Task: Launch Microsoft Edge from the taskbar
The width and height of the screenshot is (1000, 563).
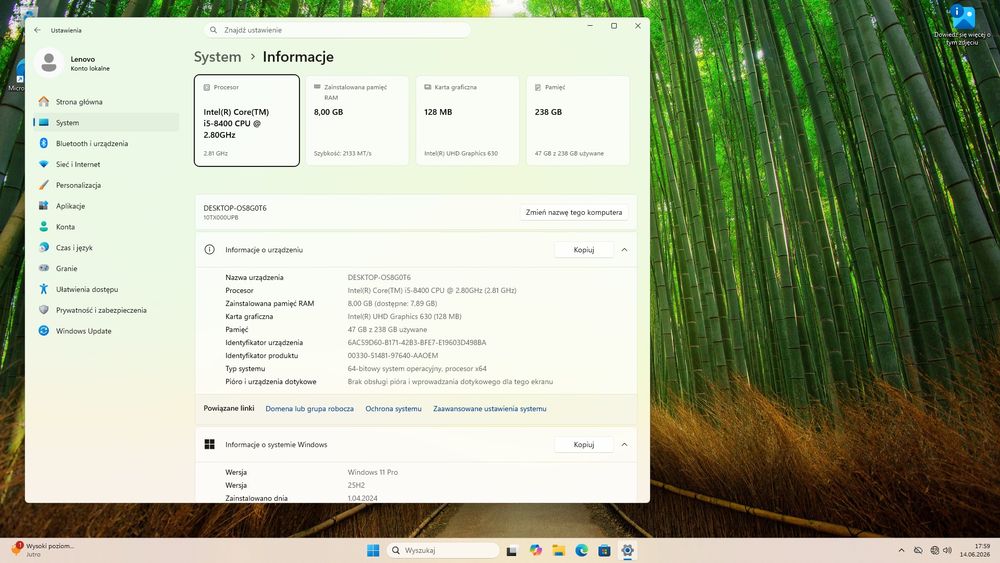Action: tap(582, 550)
